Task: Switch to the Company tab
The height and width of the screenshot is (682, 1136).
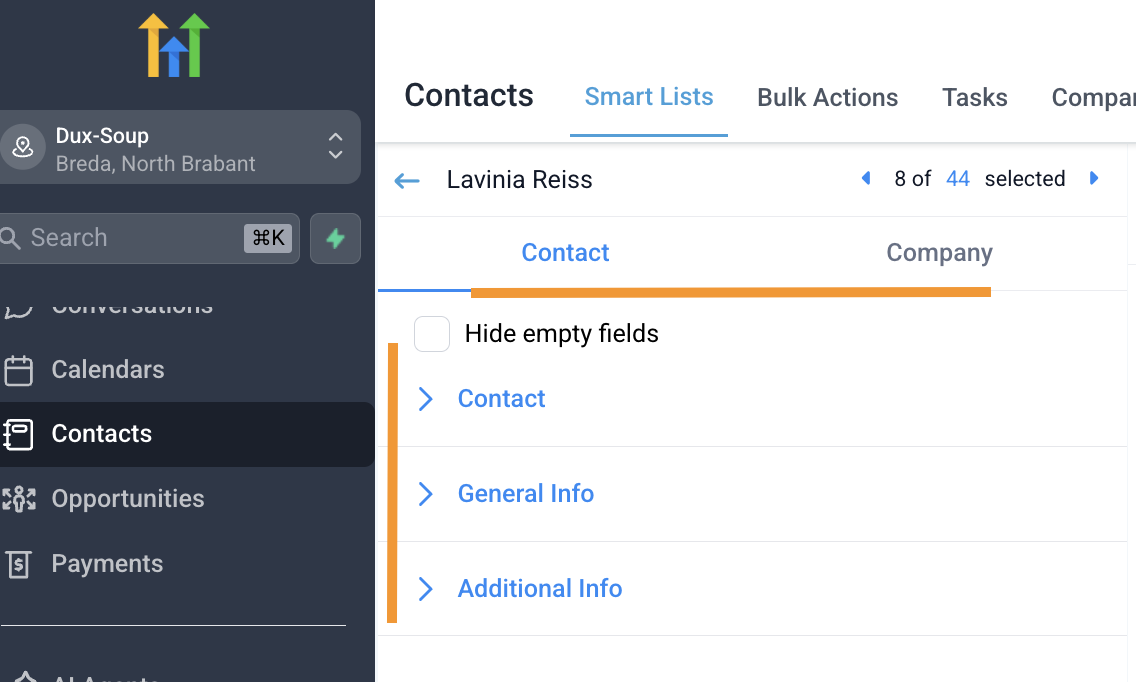Action: (939, 253)
